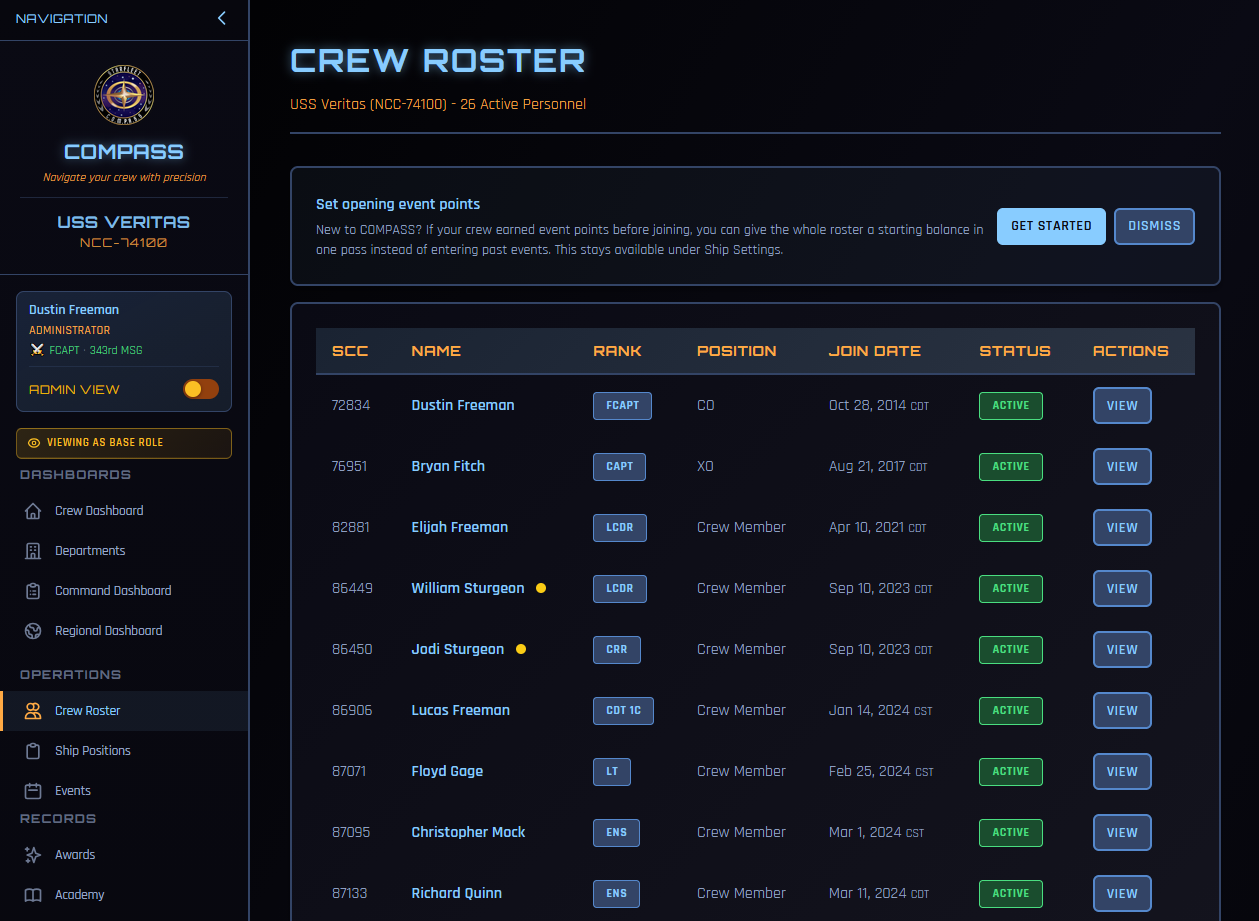This screenshot has width=1259, height=921.
Task: Open Elijah Freeman's profile link
Action: coord(460,527)
